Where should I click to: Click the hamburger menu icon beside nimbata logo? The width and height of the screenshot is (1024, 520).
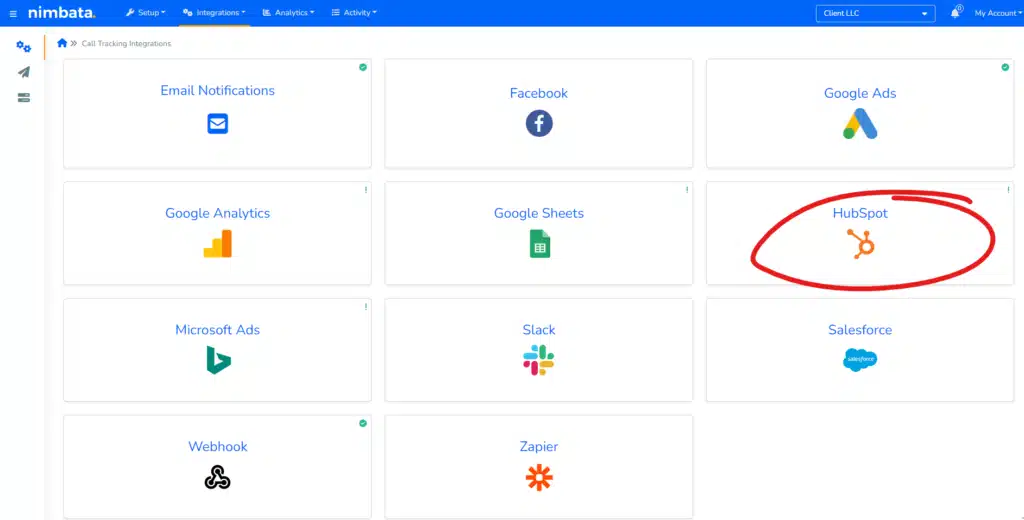[13, 14]
